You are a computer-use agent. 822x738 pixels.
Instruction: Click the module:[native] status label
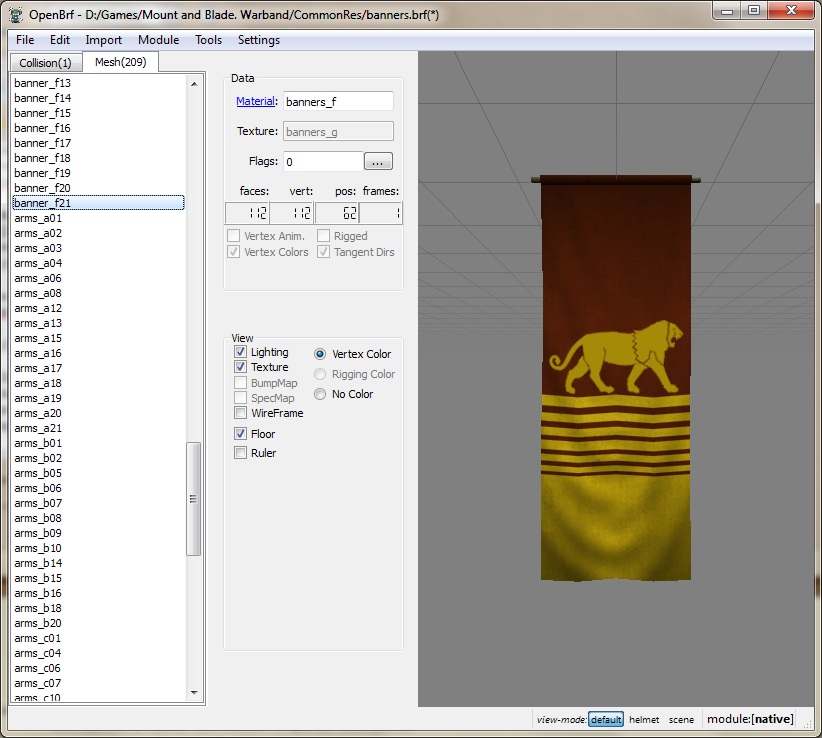tap(750, 719)
